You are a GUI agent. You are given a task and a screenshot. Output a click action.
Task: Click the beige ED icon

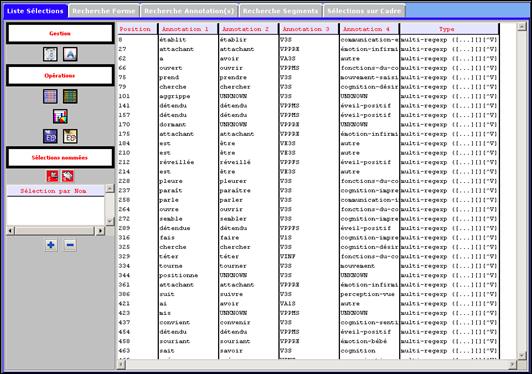pos(70,136)
